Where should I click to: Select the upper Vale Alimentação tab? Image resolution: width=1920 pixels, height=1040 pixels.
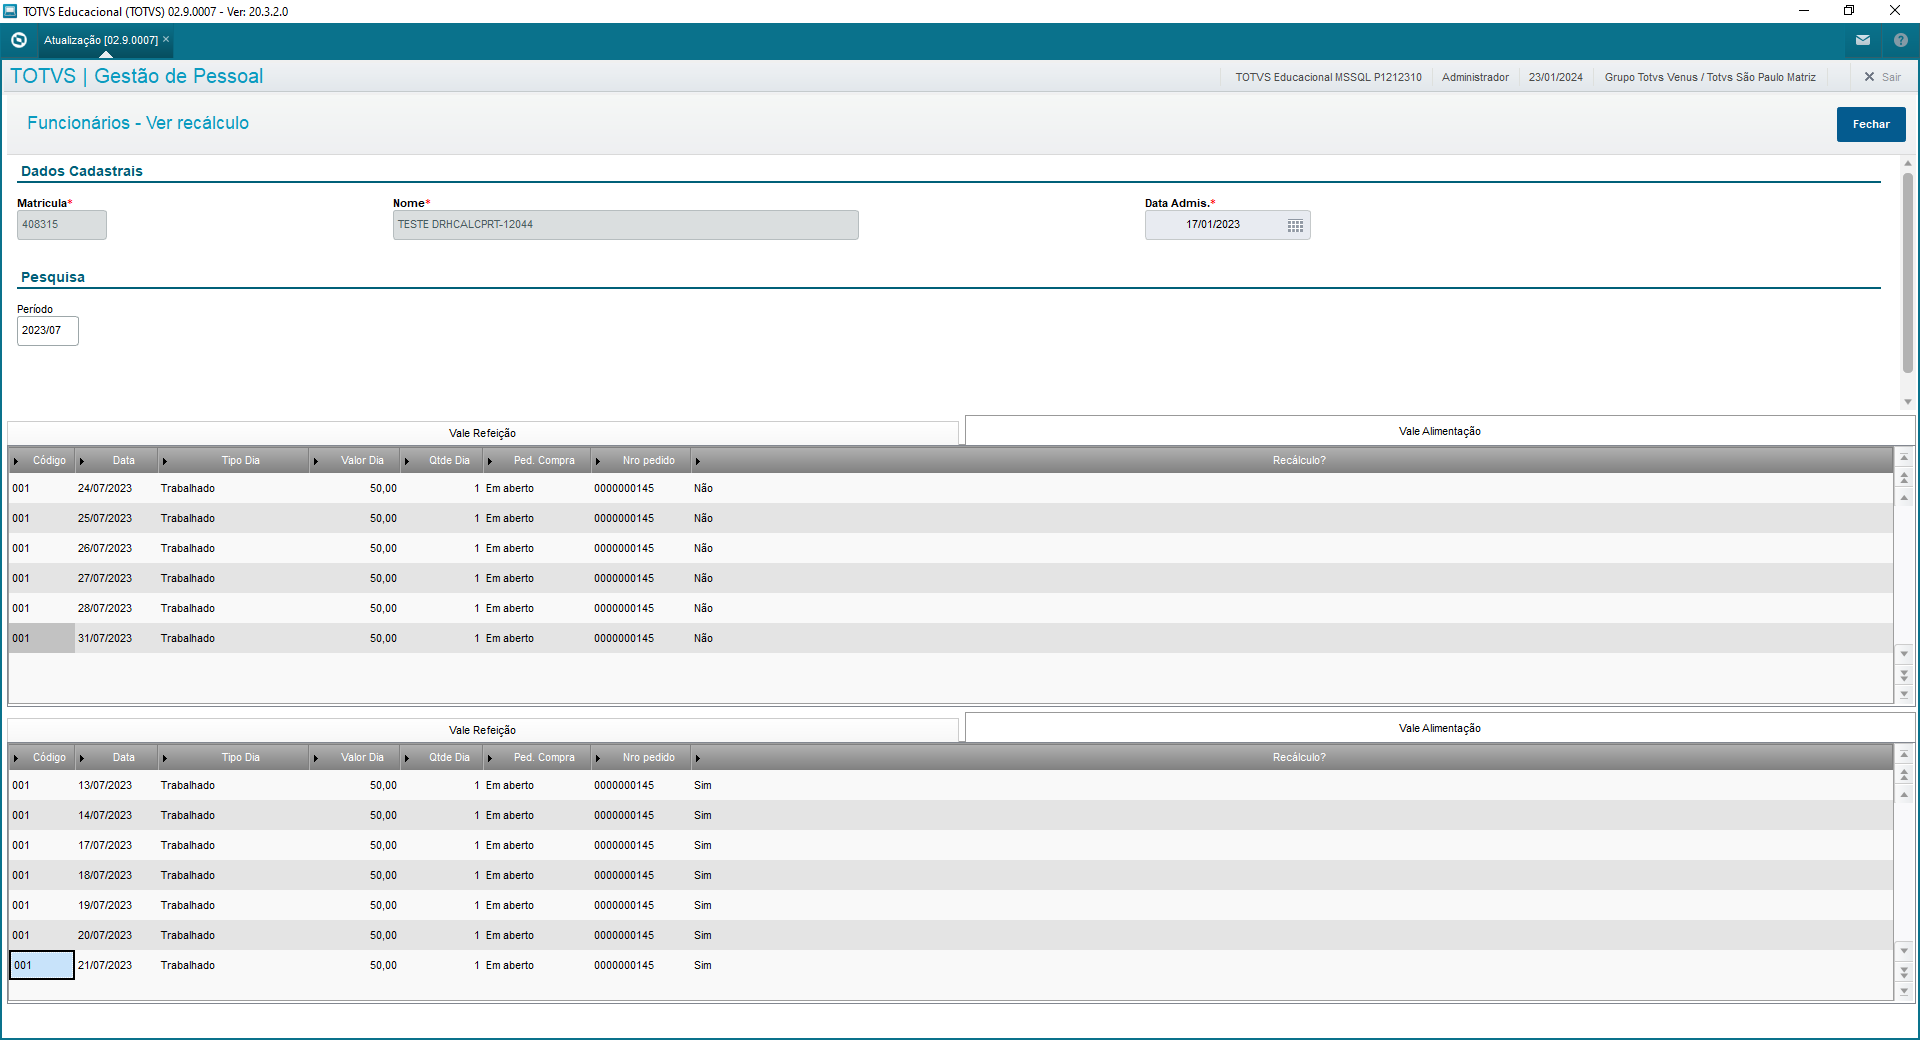point(1440,431)
